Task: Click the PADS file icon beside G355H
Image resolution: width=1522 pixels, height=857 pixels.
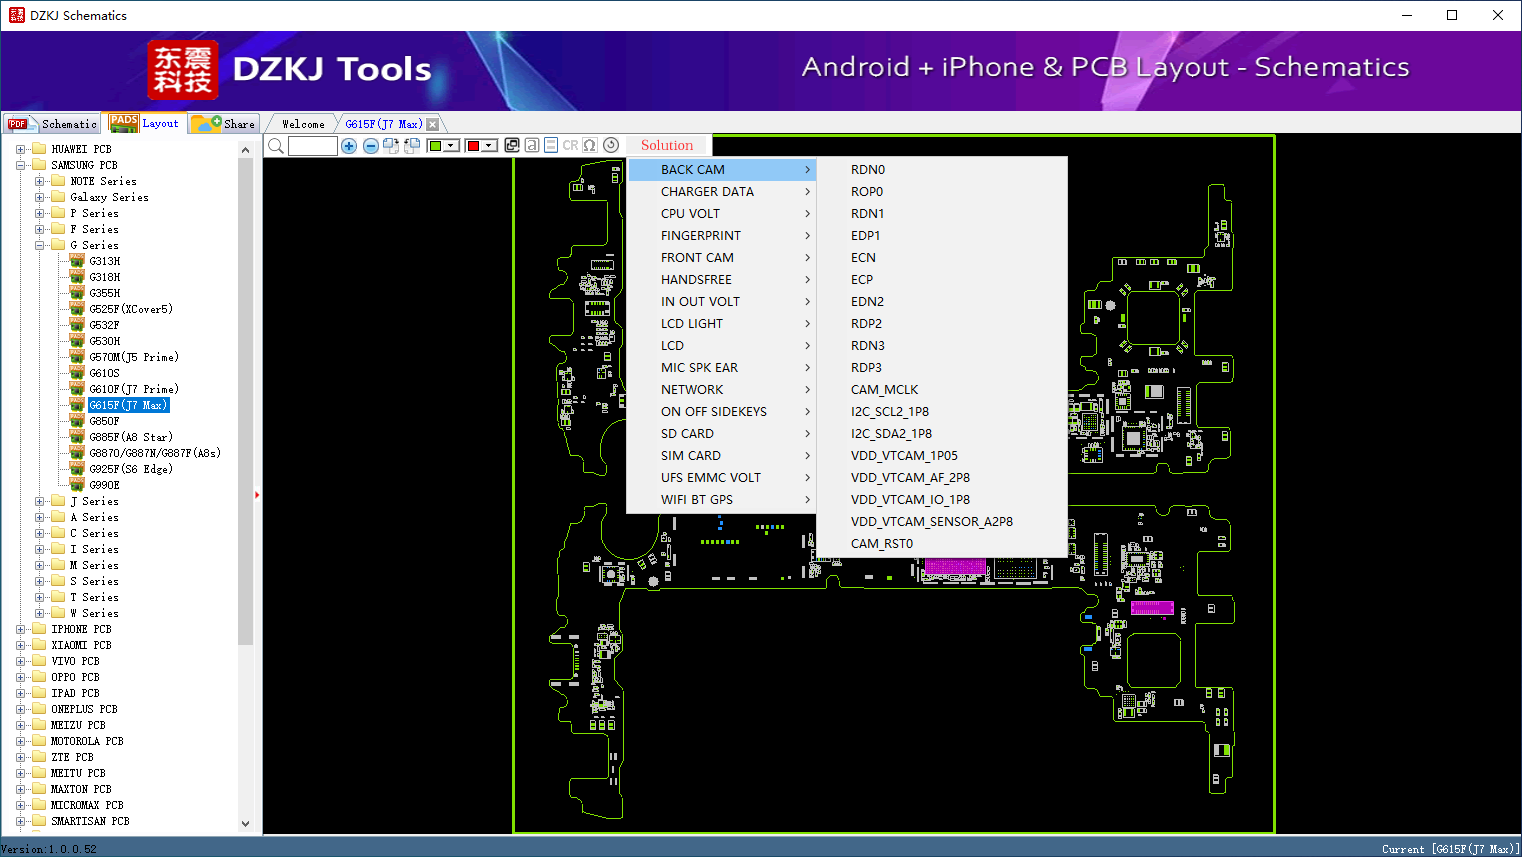Action: coord(77,293)
